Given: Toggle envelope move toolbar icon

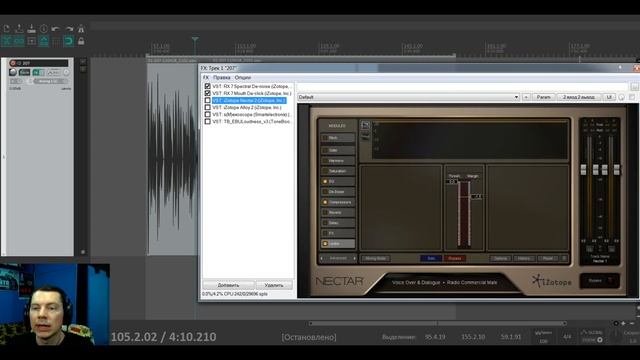Looking at the screenshot, I should [44, 41].
